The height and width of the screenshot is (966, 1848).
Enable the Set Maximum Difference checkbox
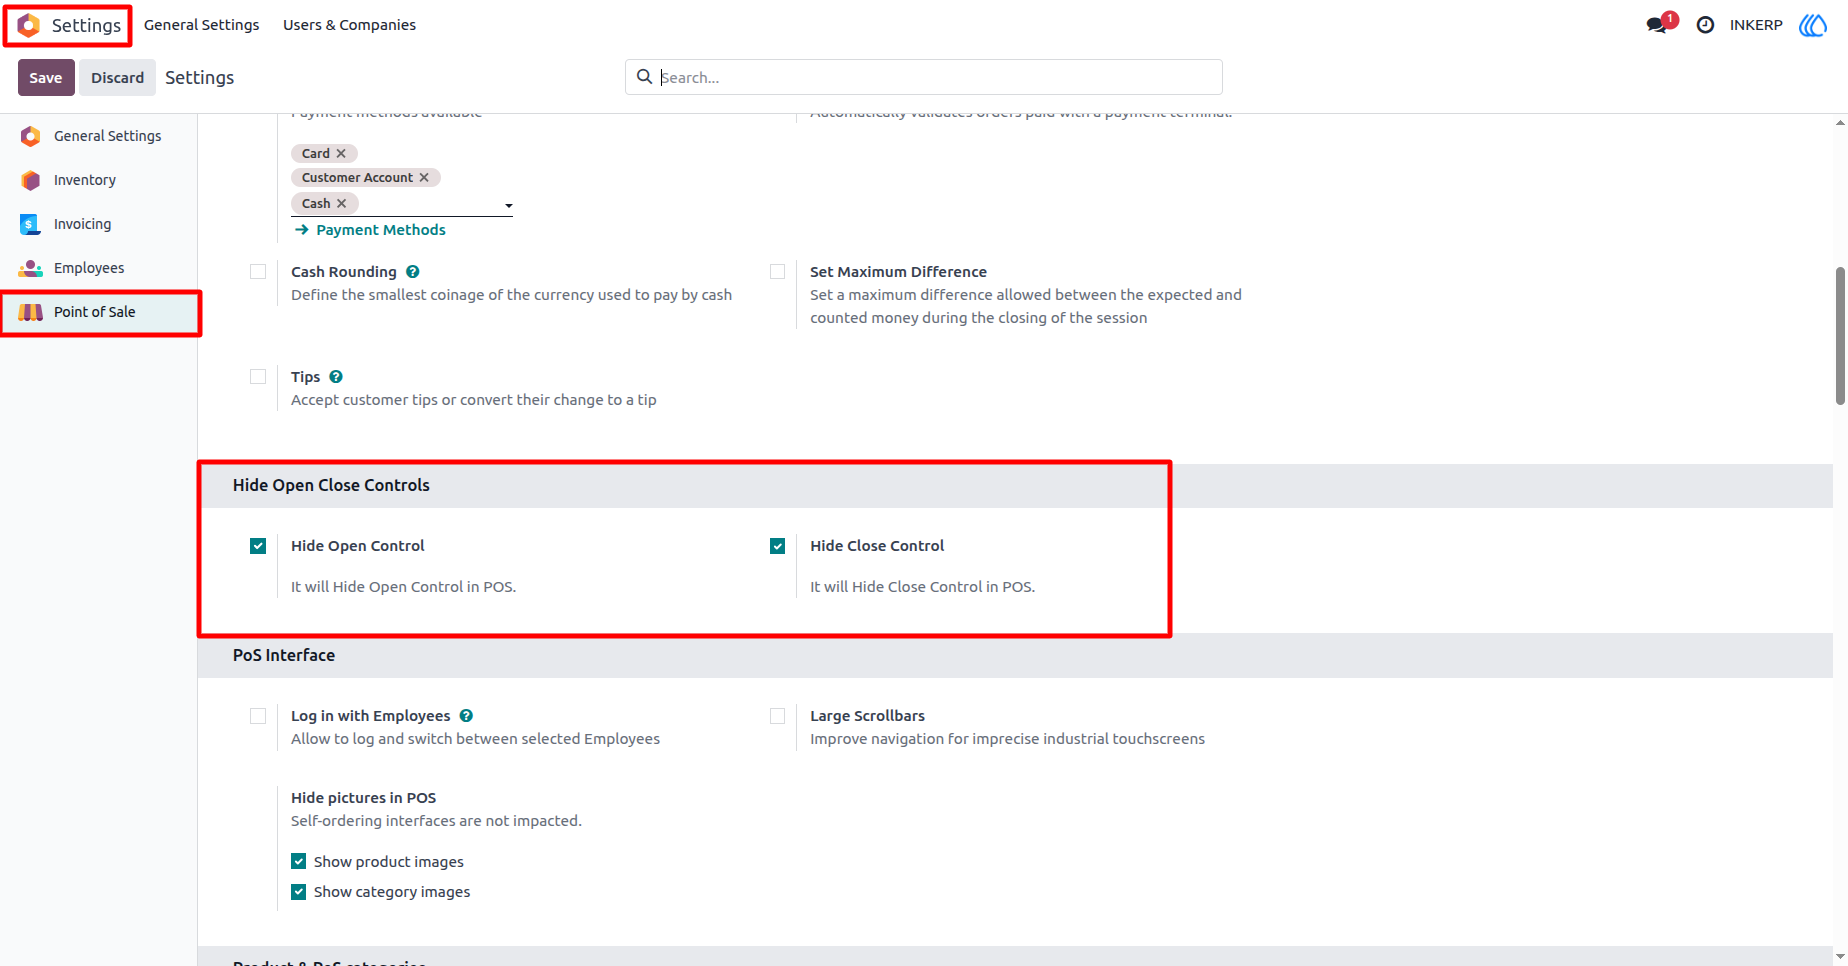[x=777, y=272]
